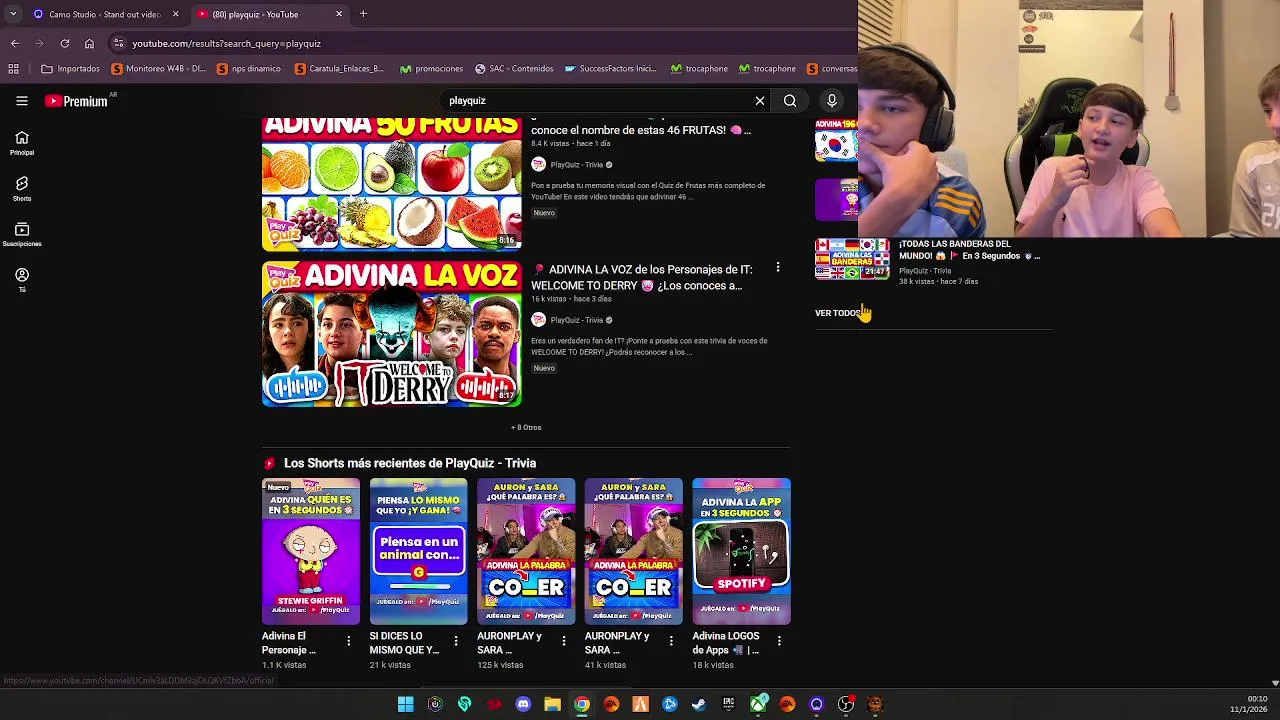This screenshot has width=1280, height=720.
Task: Open the Tú profile section
Action: click(x=22, y=280)
